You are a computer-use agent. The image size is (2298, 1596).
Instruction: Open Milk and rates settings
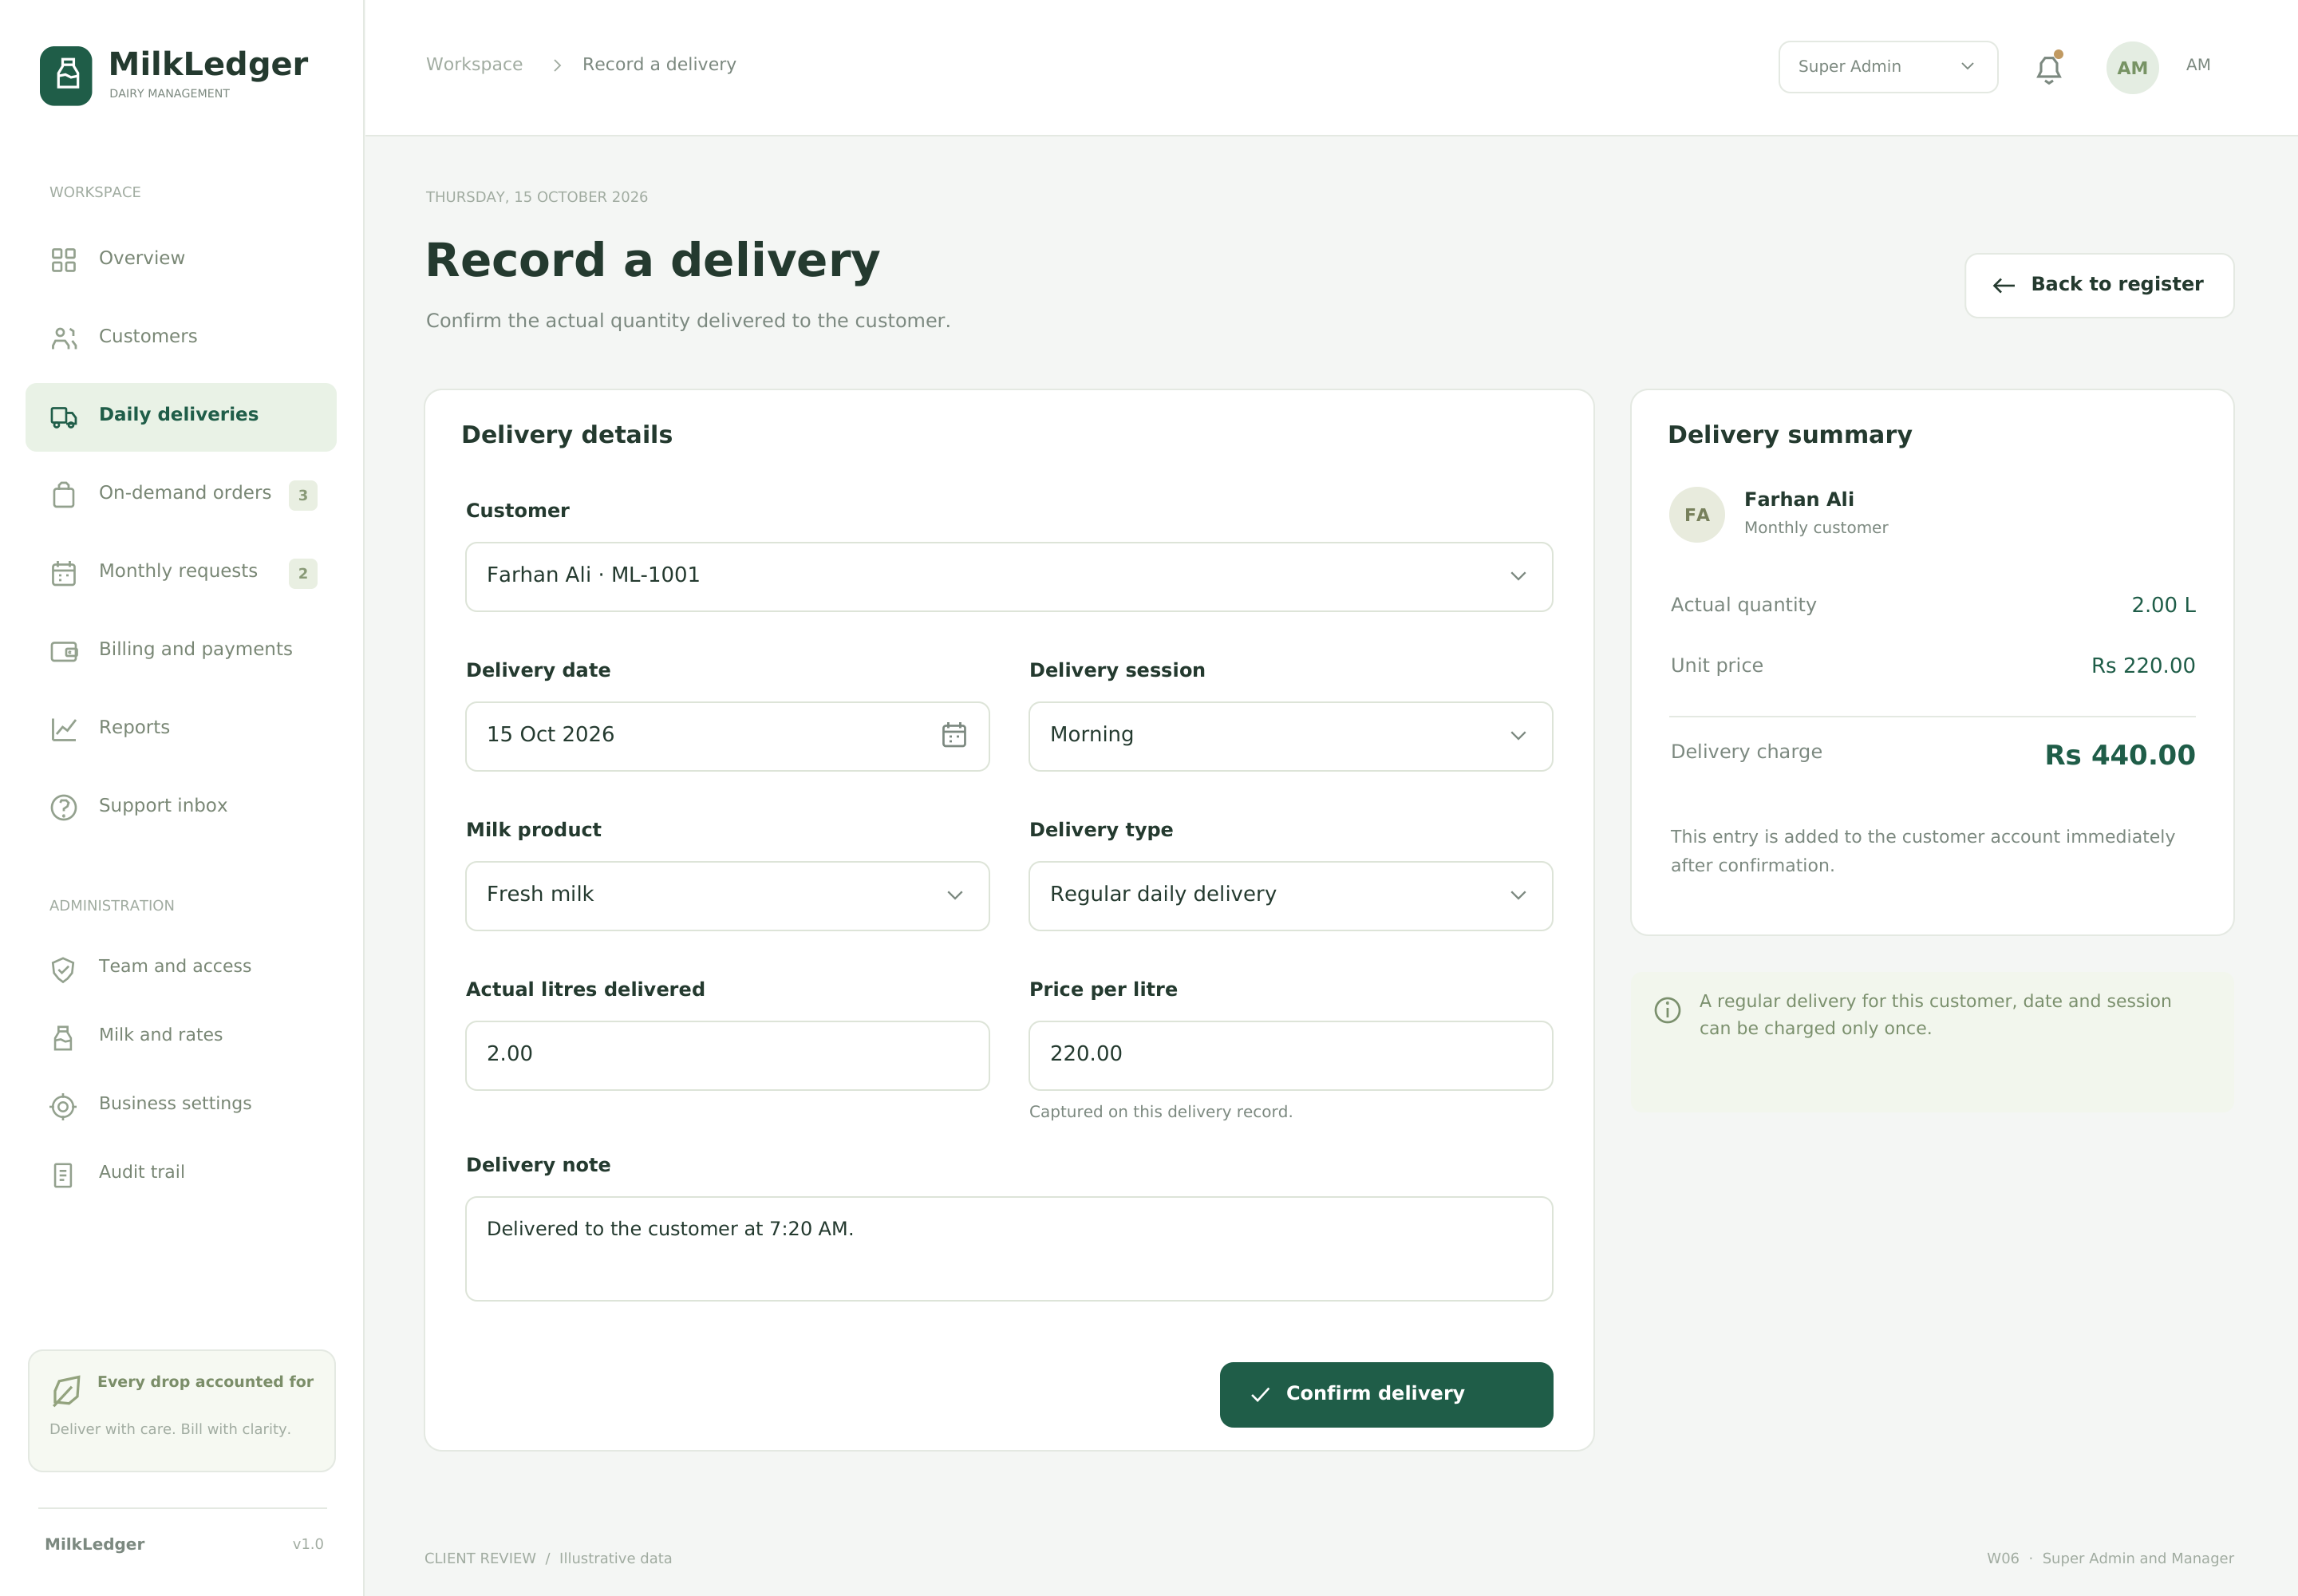(181, 1037)
